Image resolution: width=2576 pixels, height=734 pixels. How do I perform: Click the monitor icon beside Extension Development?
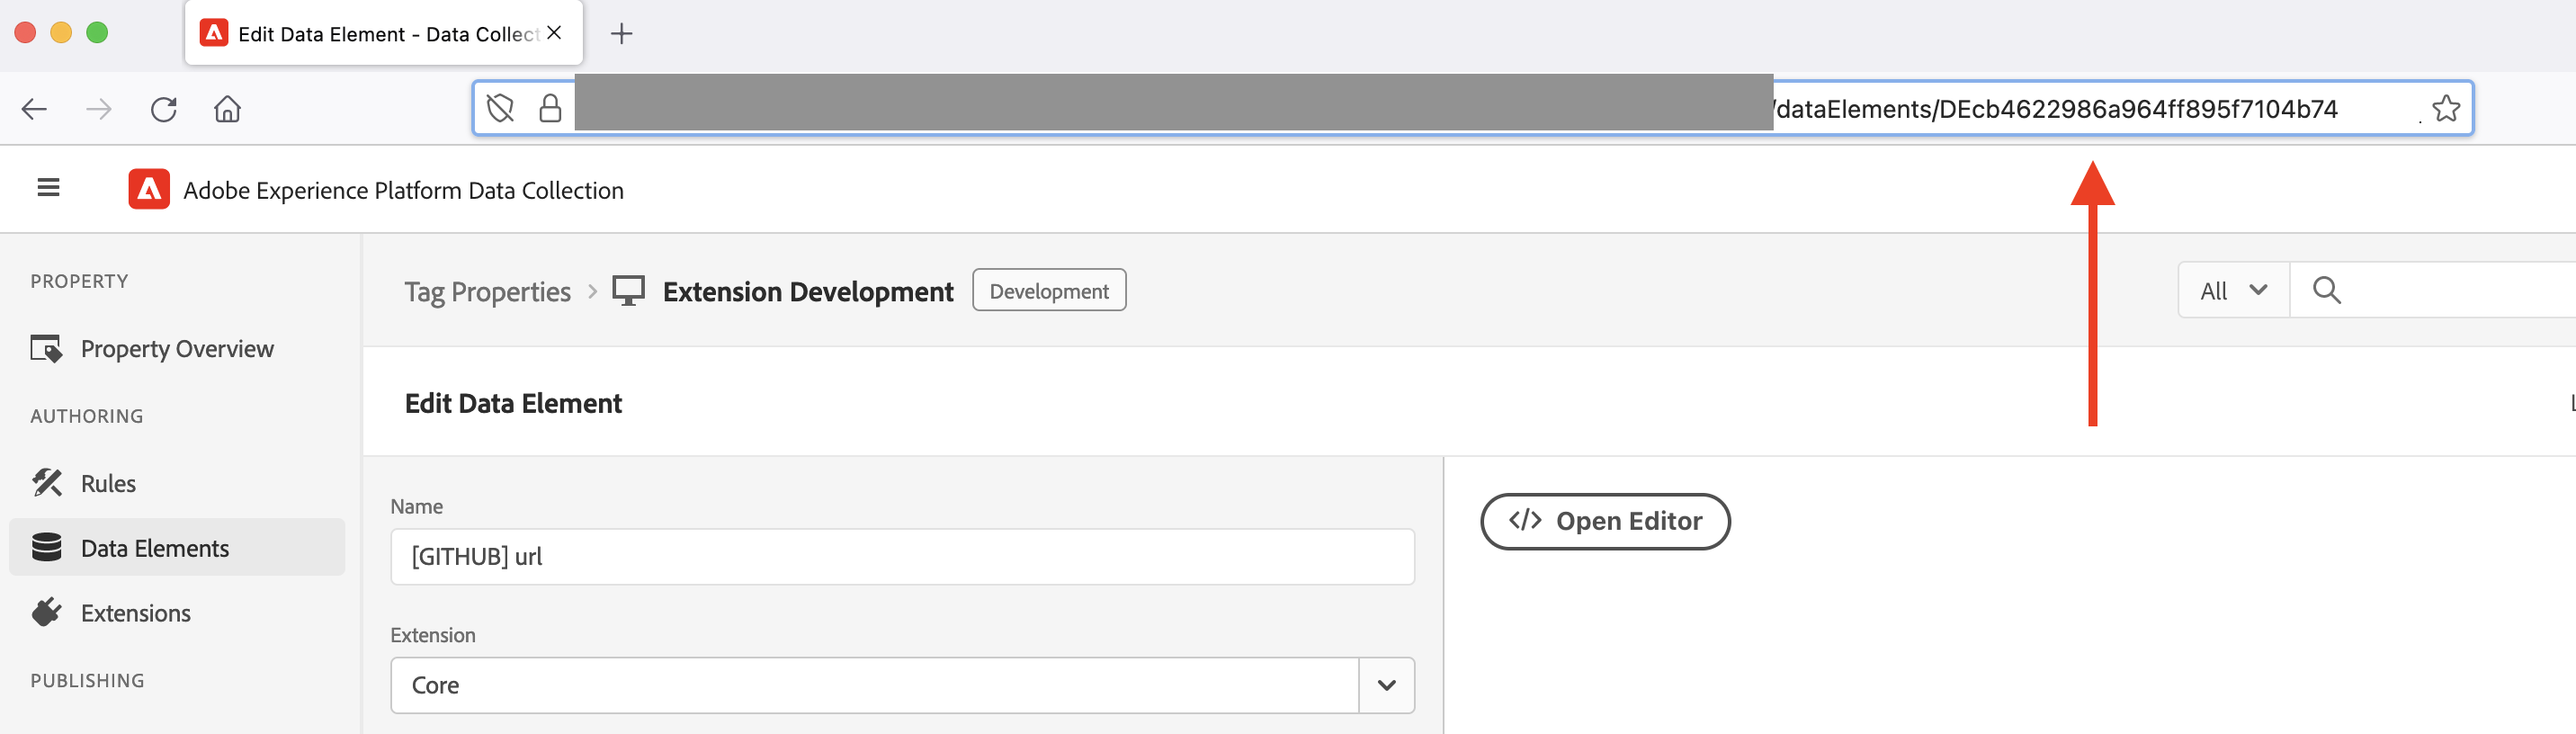click(628, 291)
